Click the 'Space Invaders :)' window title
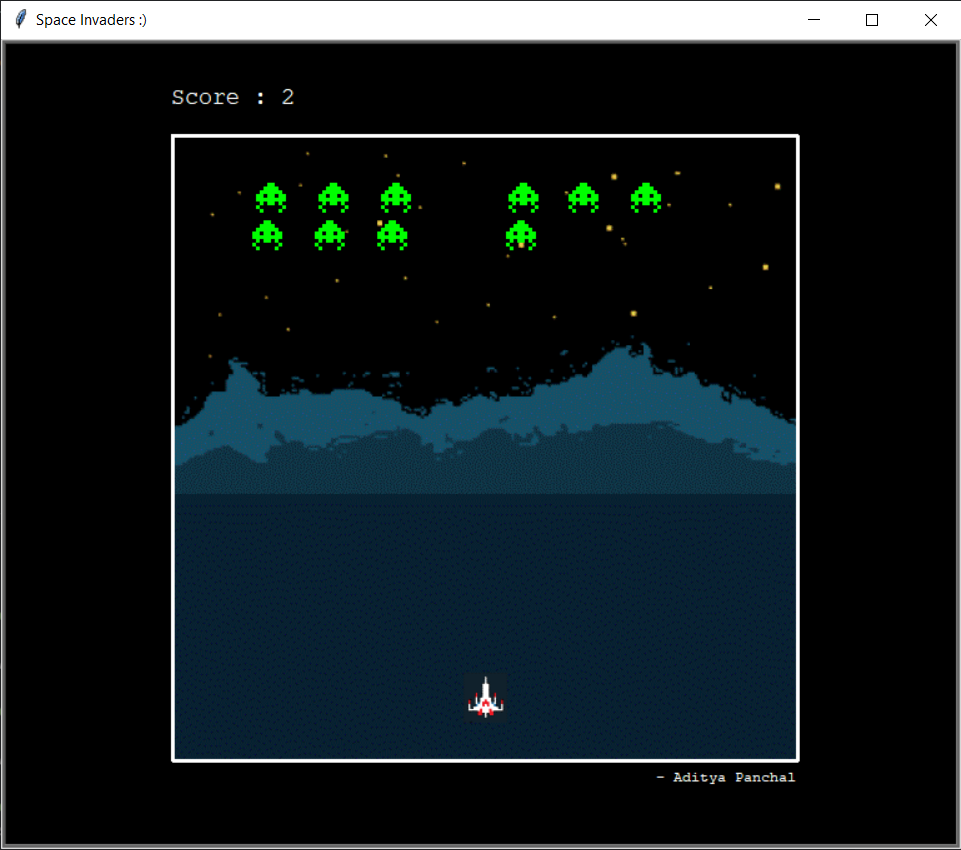This screenshot has width=961, height=850. pos(91,20)
